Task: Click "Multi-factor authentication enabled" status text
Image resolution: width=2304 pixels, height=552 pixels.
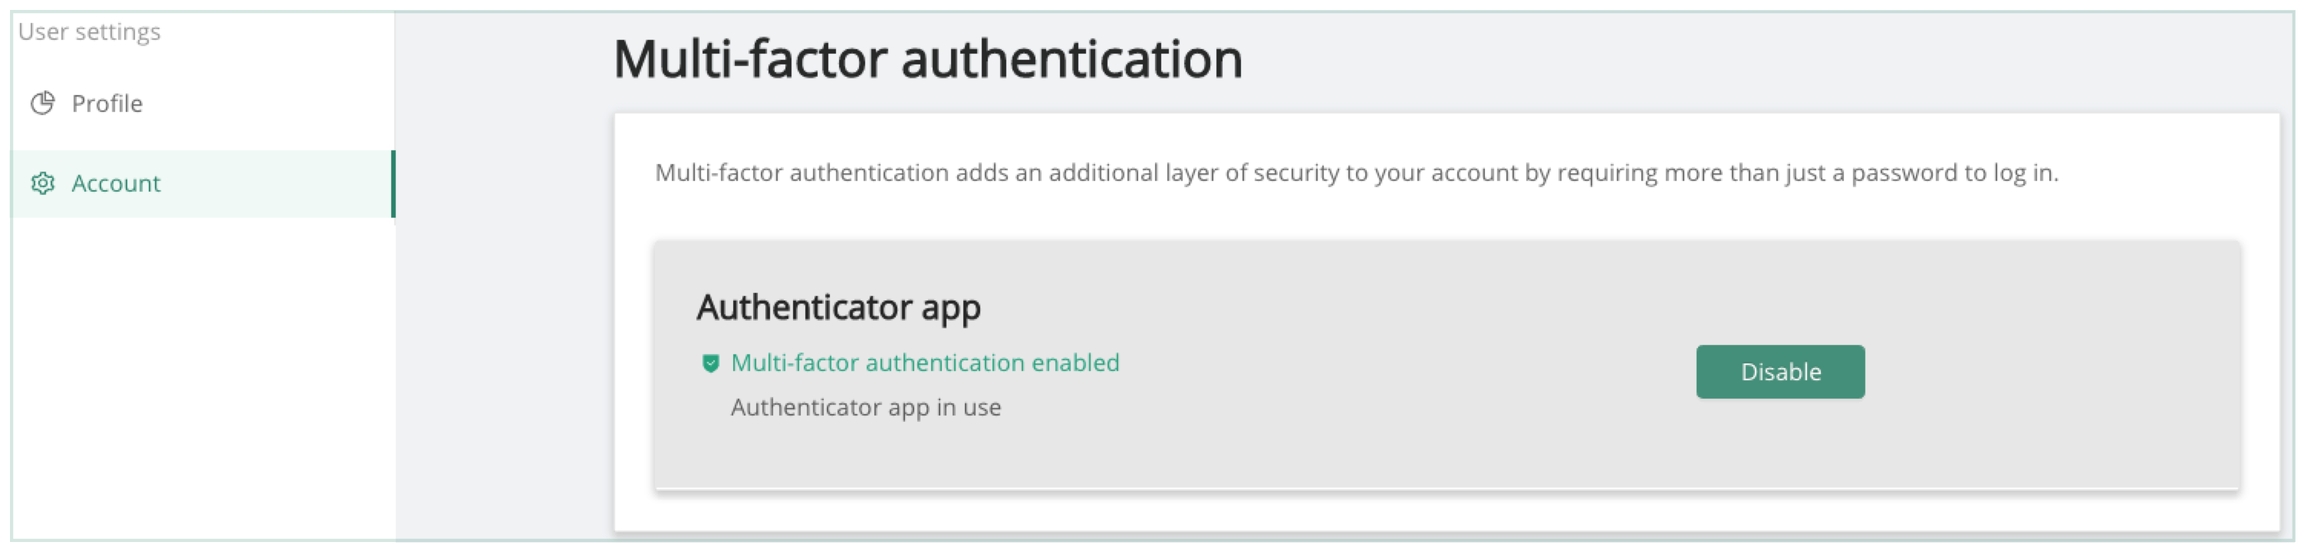Action: coord(924,363)
